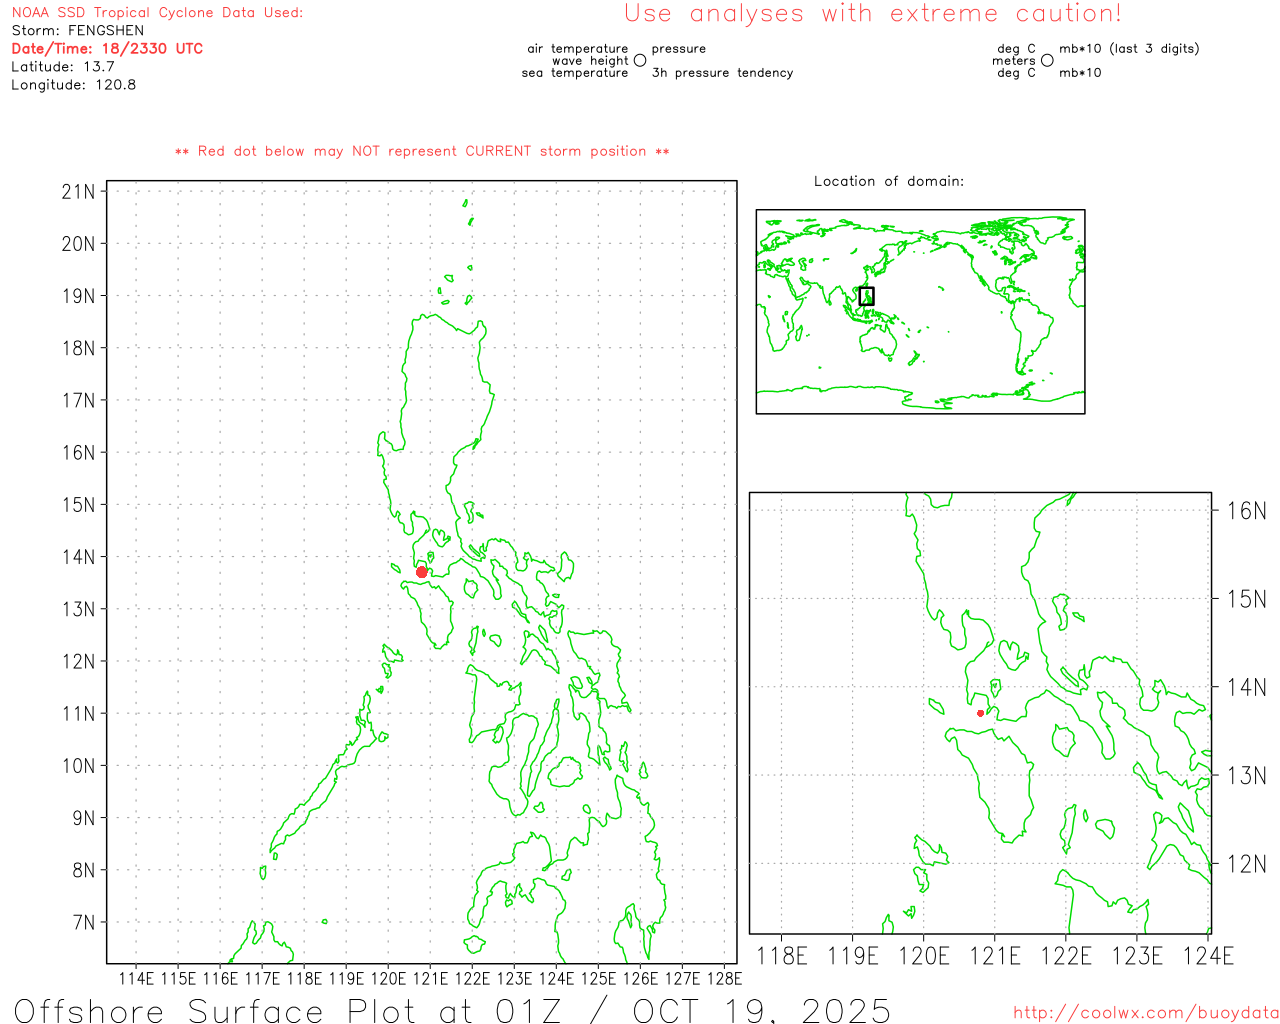The image size is (1280, 1024).
Task: Click the 127E longitude label on main map
Action: point(682,978)
